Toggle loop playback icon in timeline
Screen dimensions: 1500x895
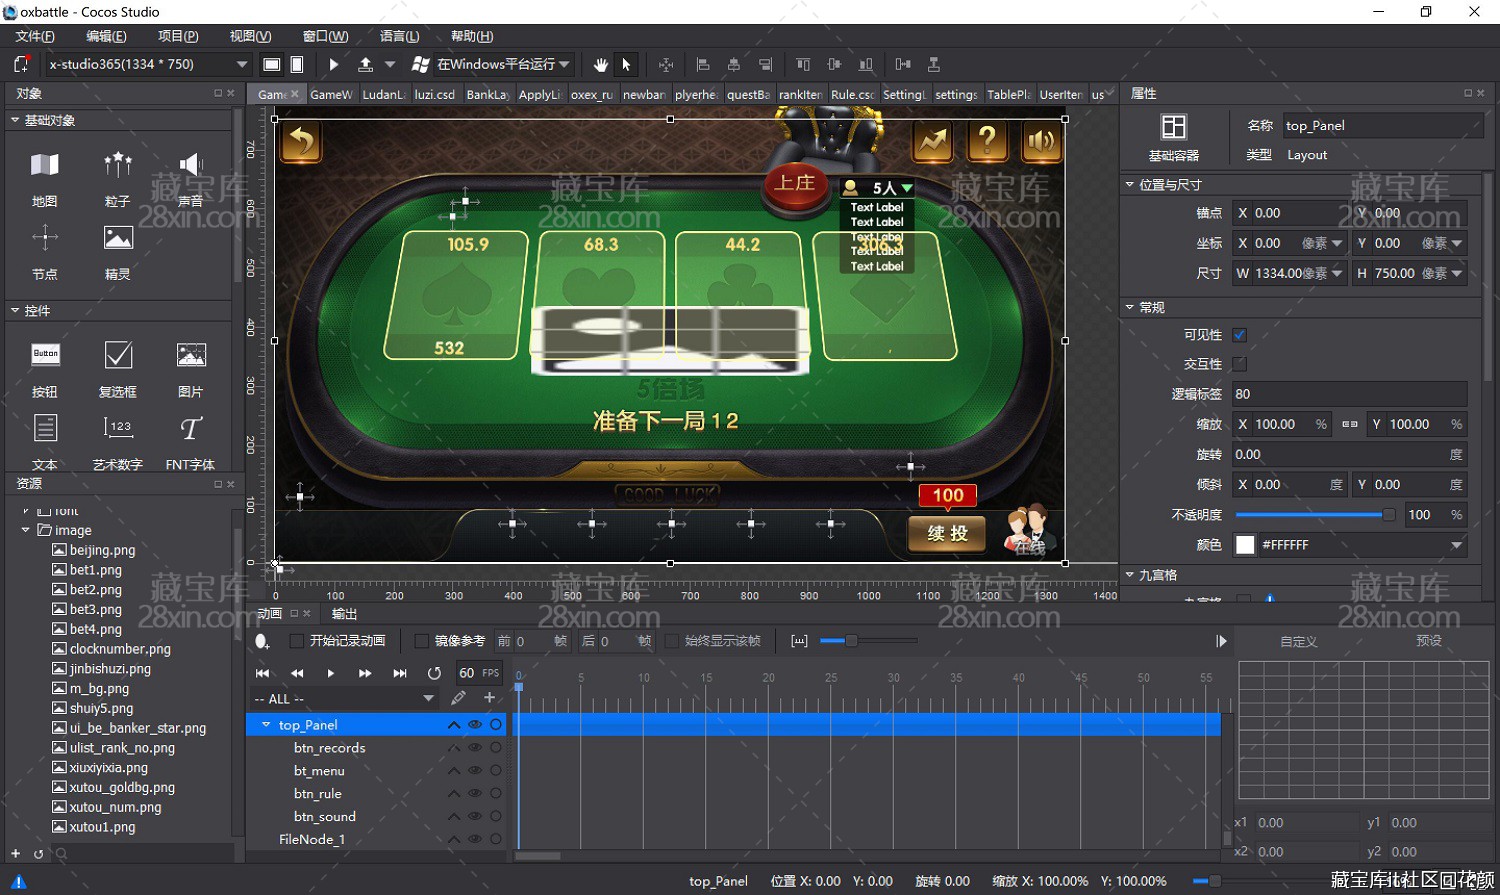click(434, 673)
